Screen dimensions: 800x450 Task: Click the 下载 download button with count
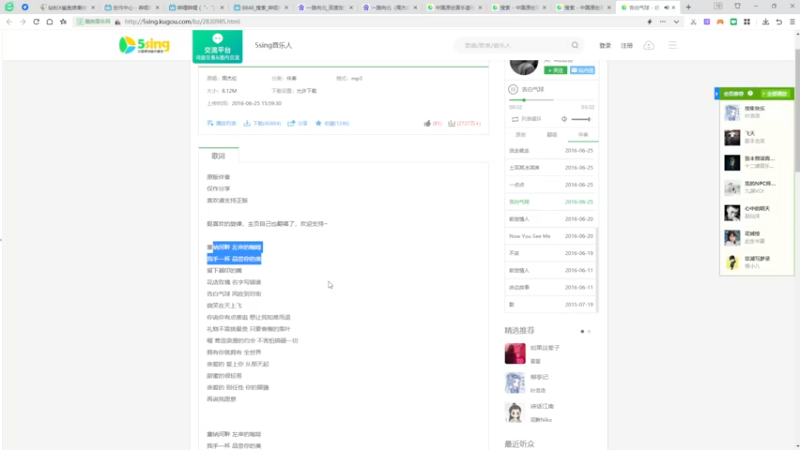click(x=262, y=123)
